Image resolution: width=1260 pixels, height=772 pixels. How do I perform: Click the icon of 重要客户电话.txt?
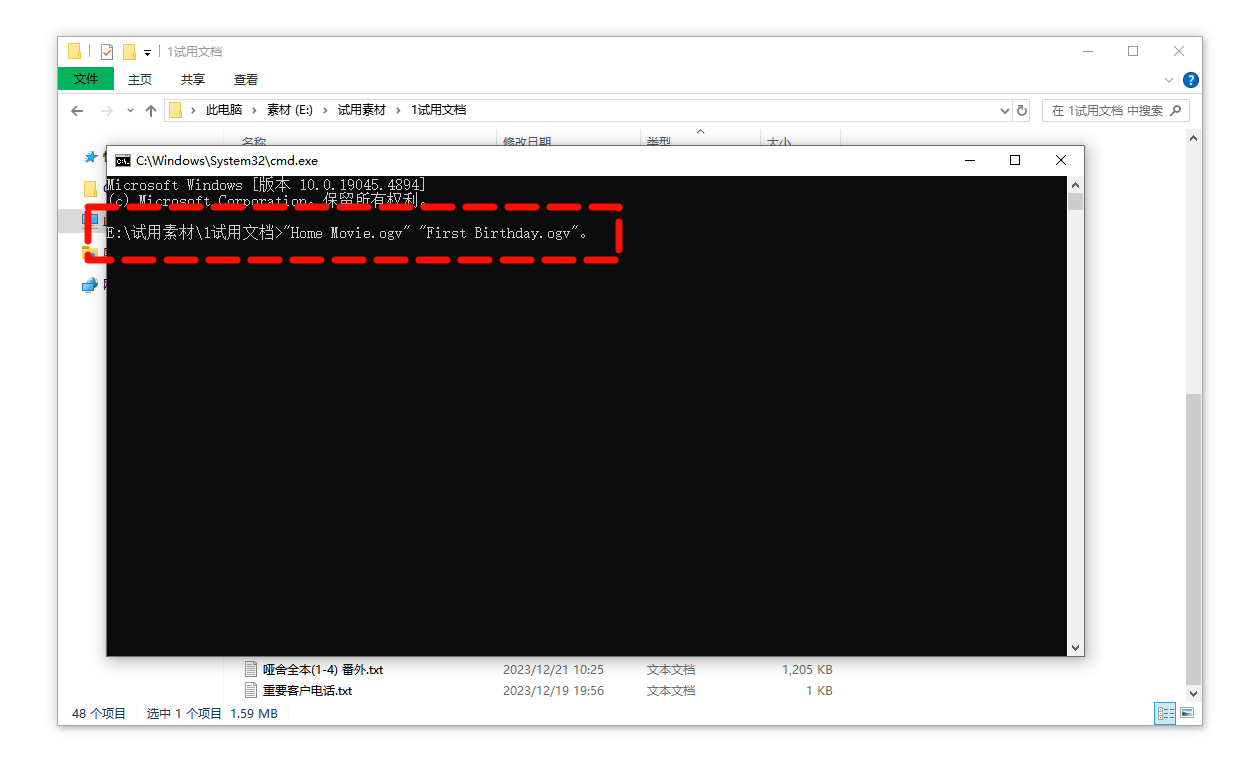(252, 690)
